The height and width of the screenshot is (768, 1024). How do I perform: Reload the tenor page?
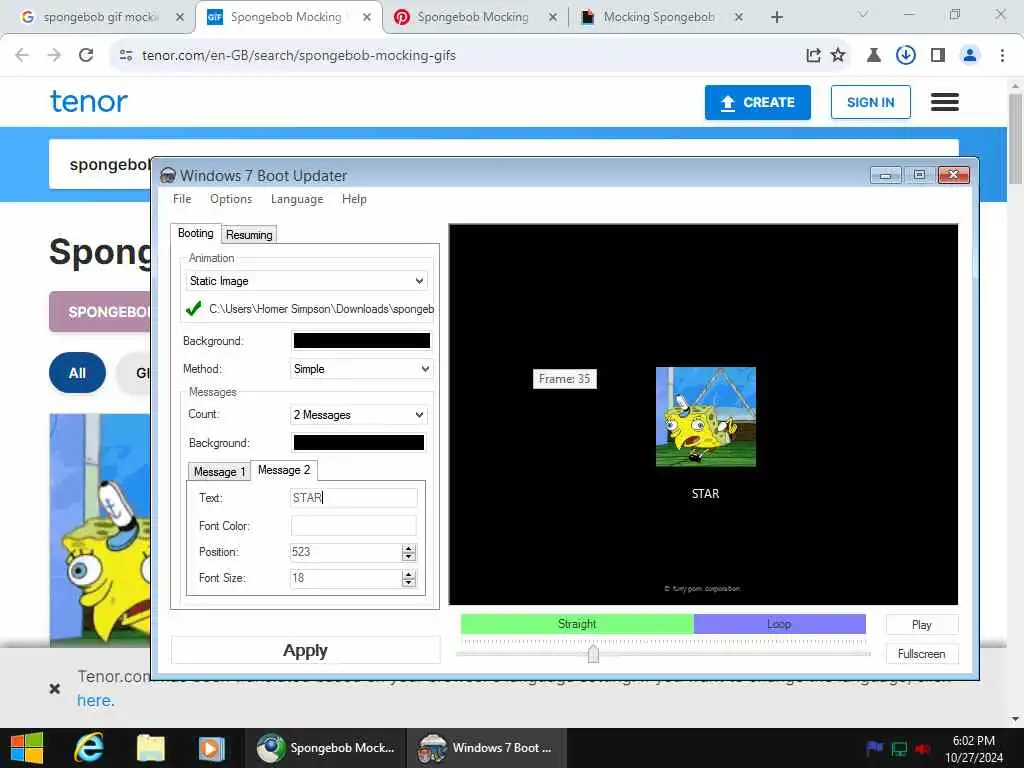point(86,56)
